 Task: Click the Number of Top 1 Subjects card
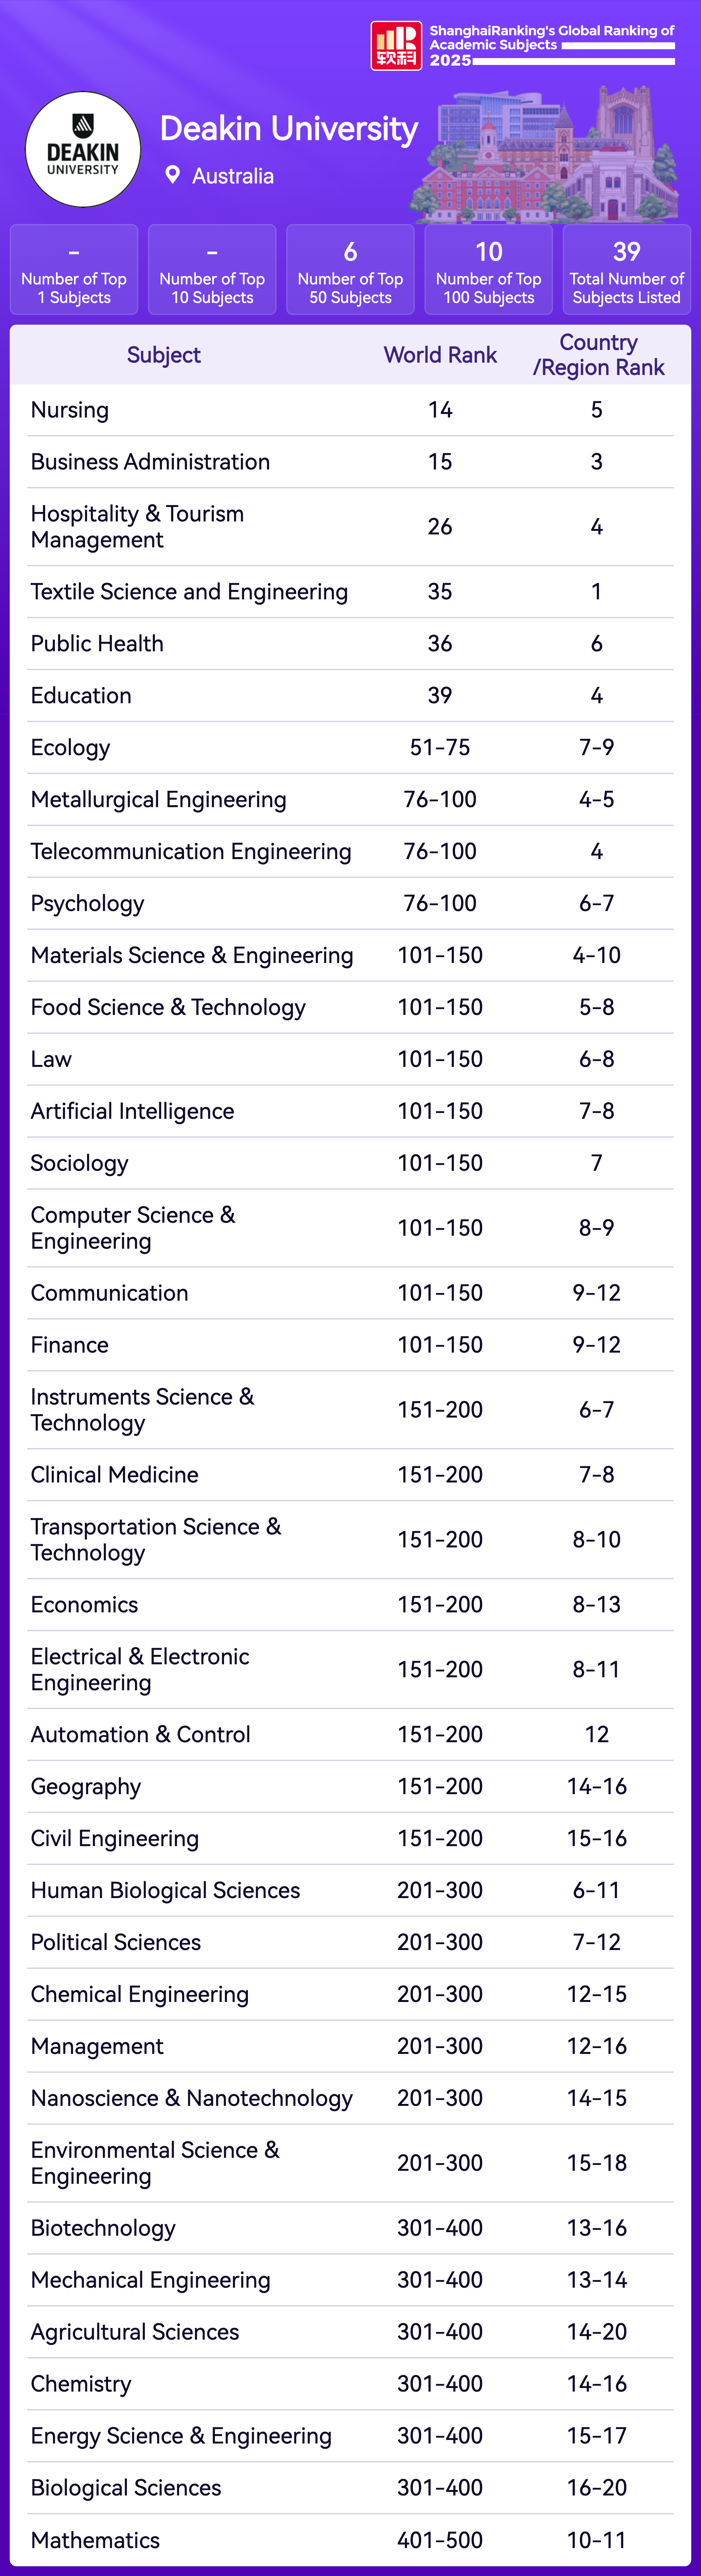pyautogui.click(x=74, y=270)
